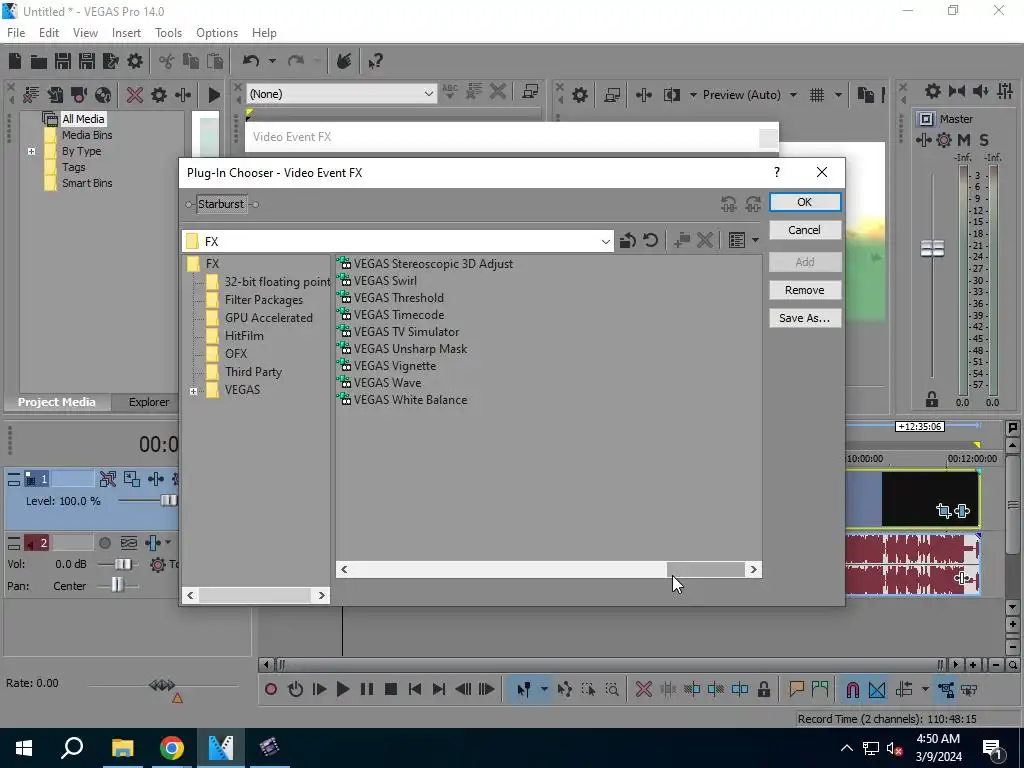Open the Views dropdown arrow in Plug-In Chooser
The width and height of the screenshot is (1024, 768).
tap(756, 240)
